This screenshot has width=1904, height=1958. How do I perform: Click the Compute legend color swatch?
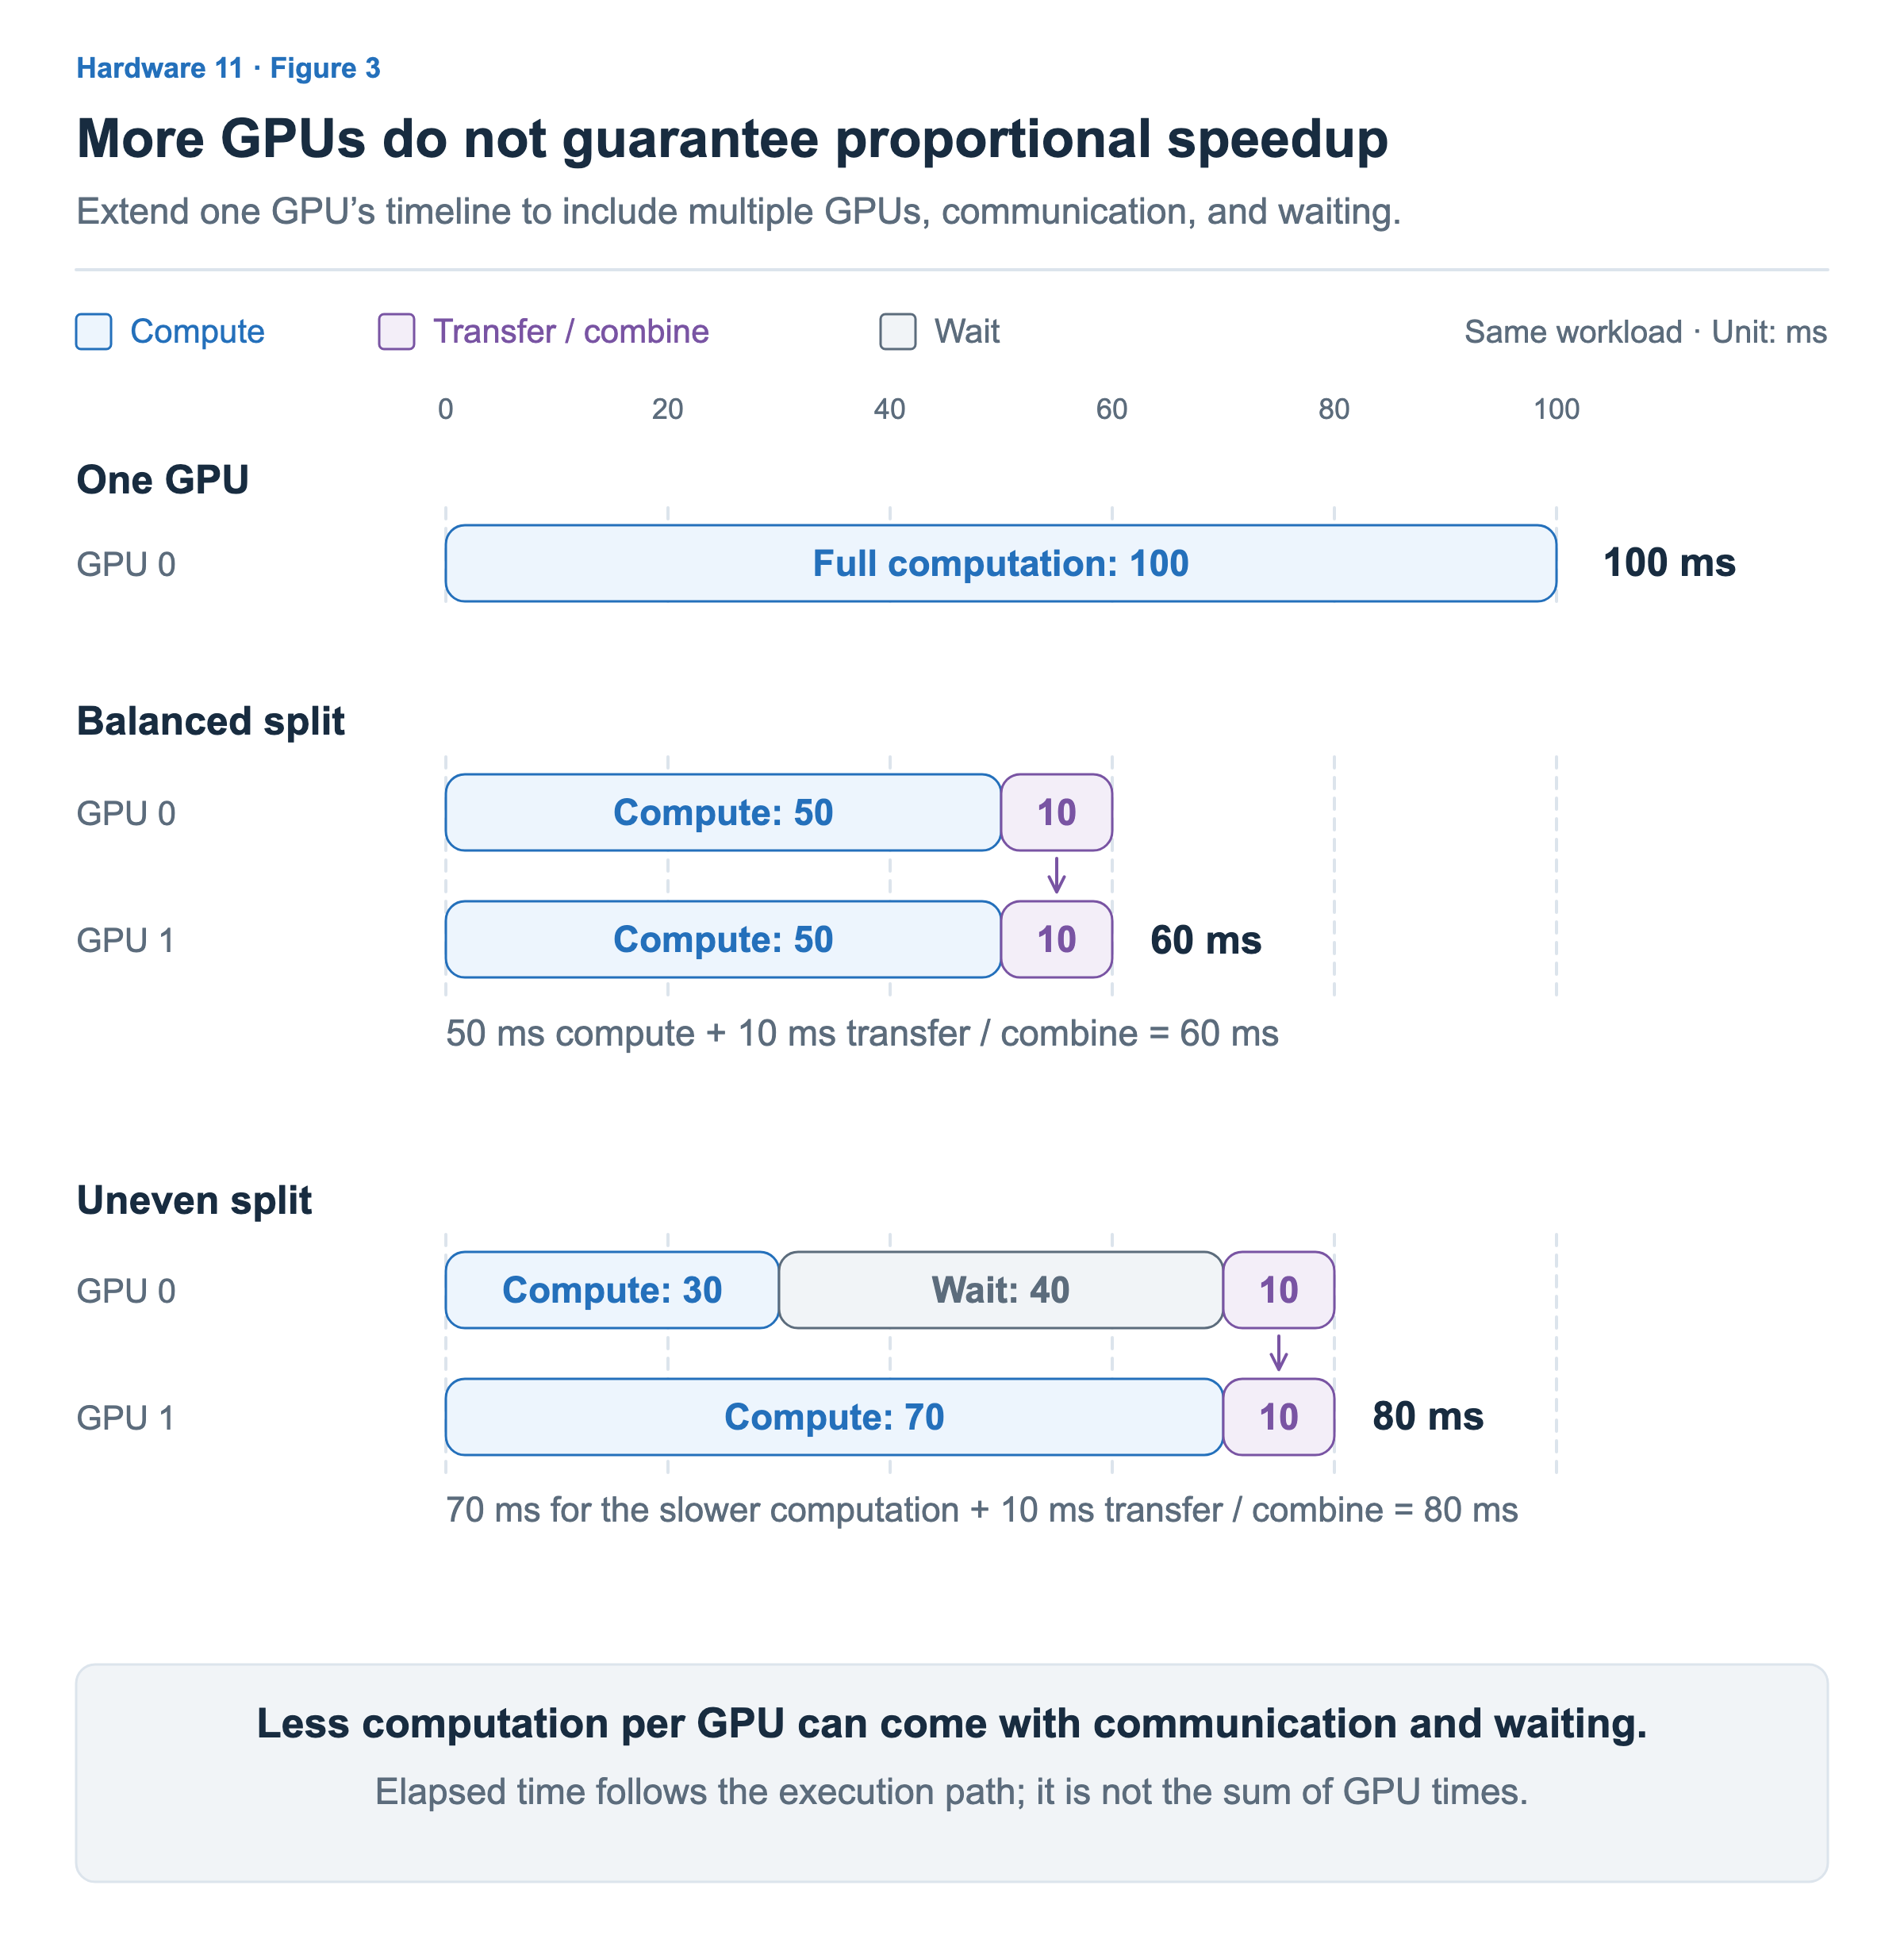point(94,332)
